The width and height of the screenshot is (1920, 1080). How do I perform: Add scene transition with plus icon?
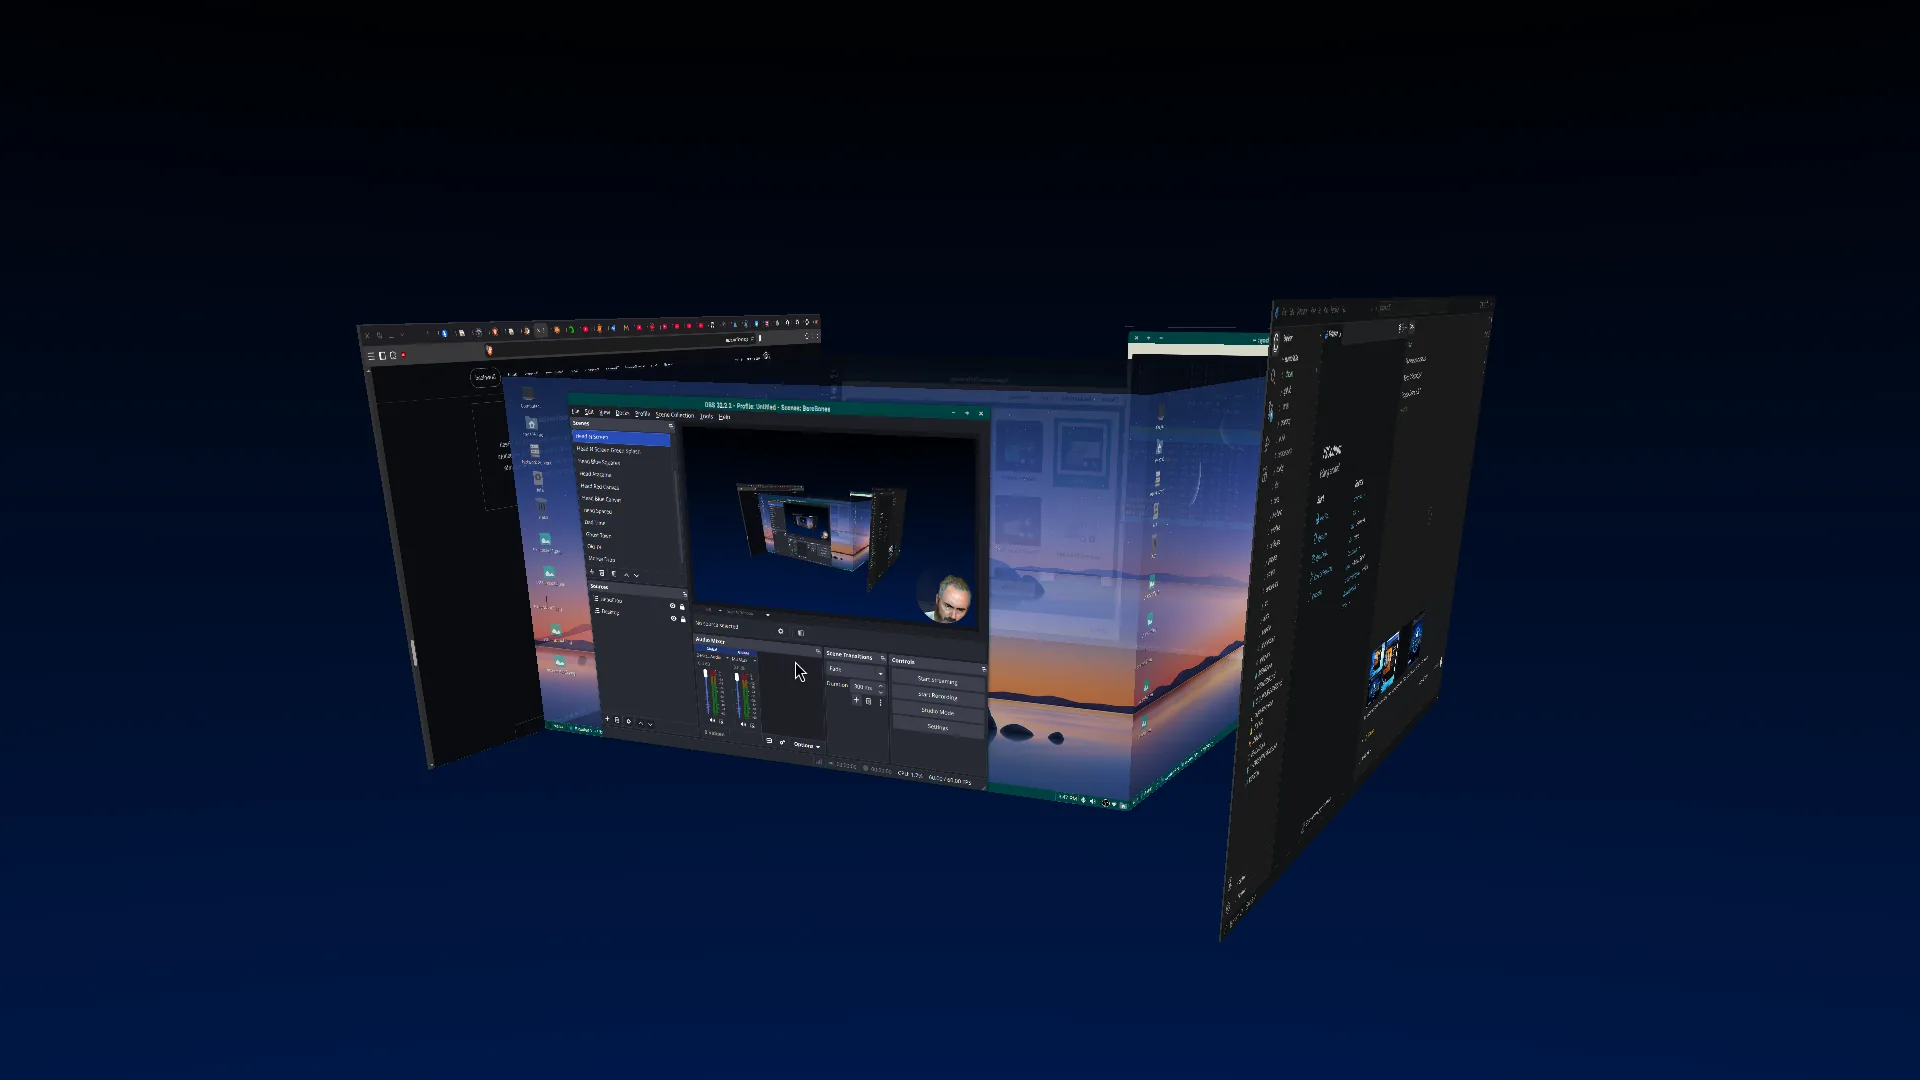click(856, 700)
